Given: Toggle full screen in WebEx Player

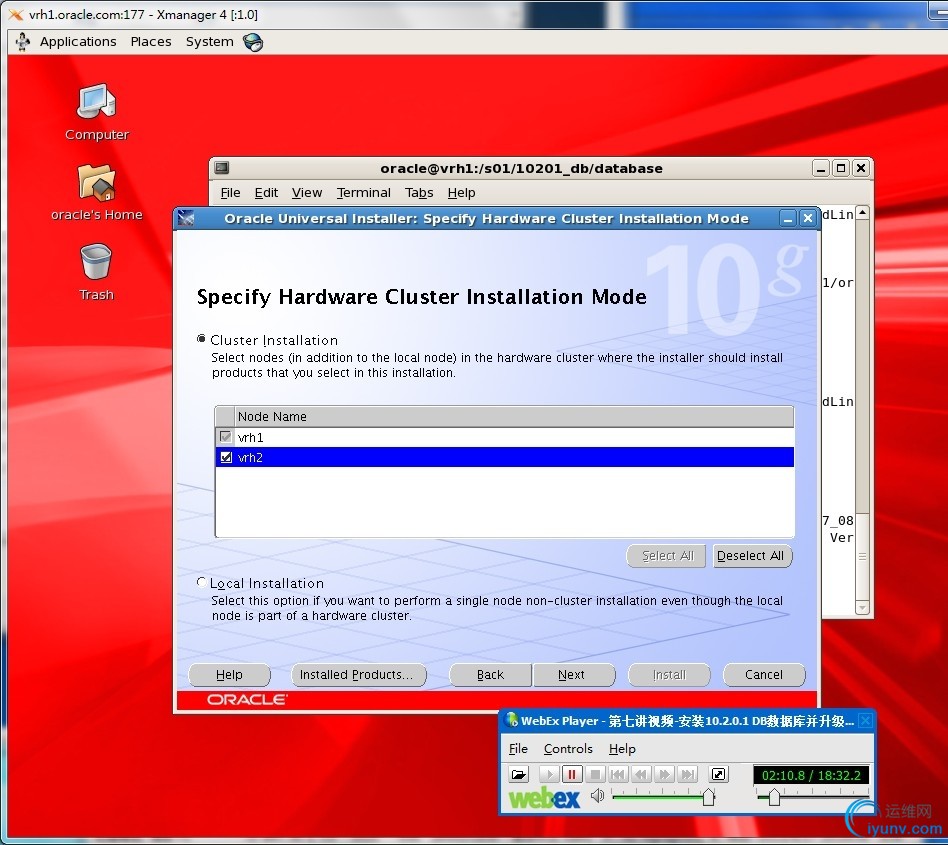Looking at the screenshot, I should [x=718, y=774].
